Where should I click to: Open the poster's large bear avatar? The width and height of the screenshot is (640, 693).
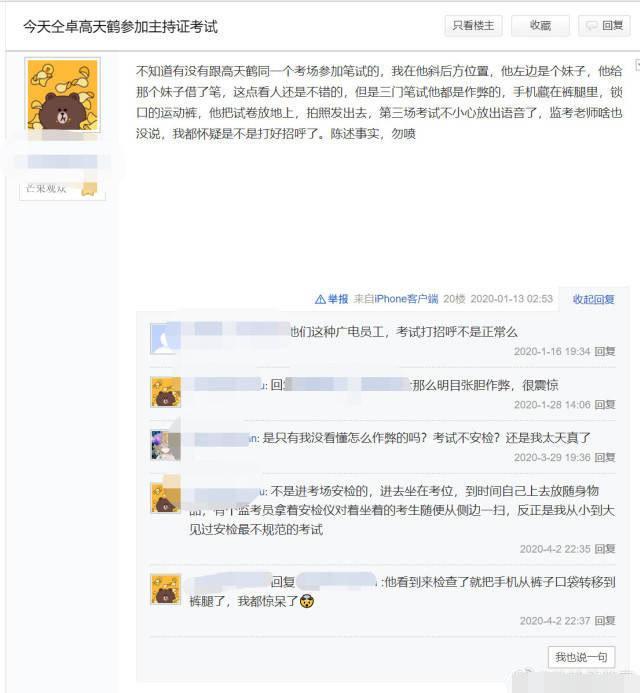(62, 95)
